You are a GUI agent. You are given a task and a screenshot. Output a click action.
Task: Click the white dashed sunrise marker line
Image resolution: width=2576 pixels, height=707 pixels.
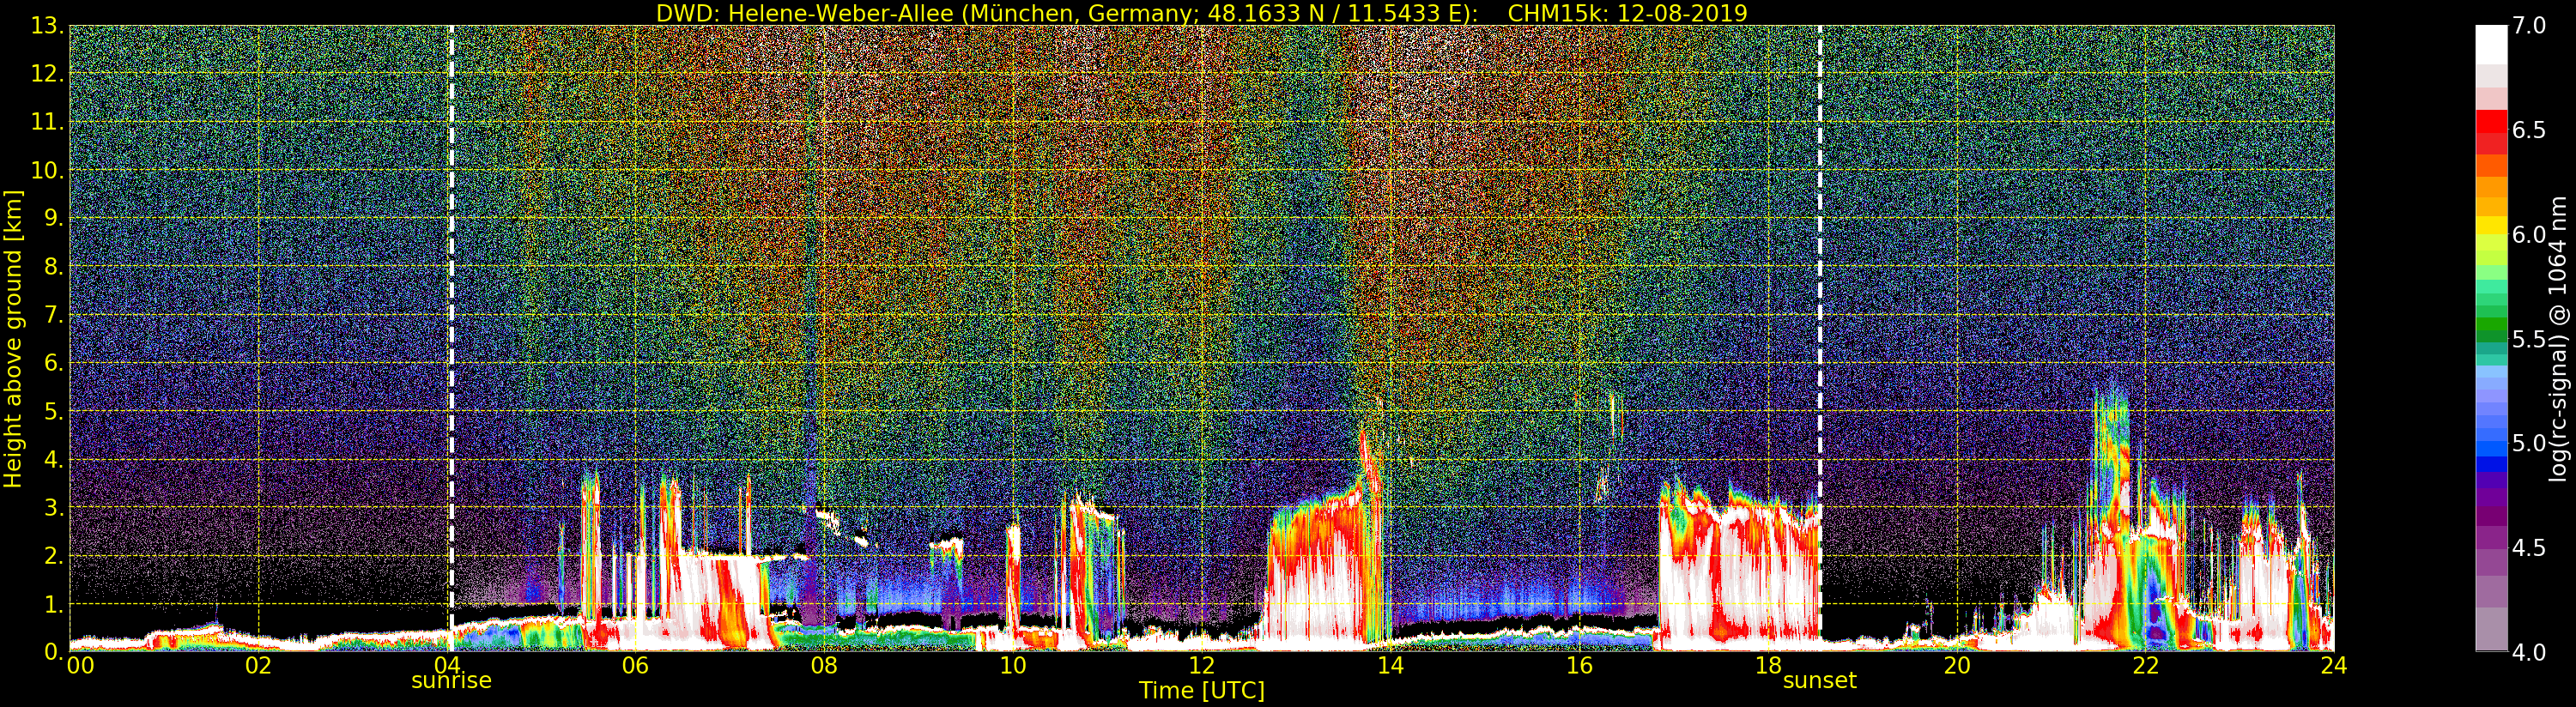point(451,300)
